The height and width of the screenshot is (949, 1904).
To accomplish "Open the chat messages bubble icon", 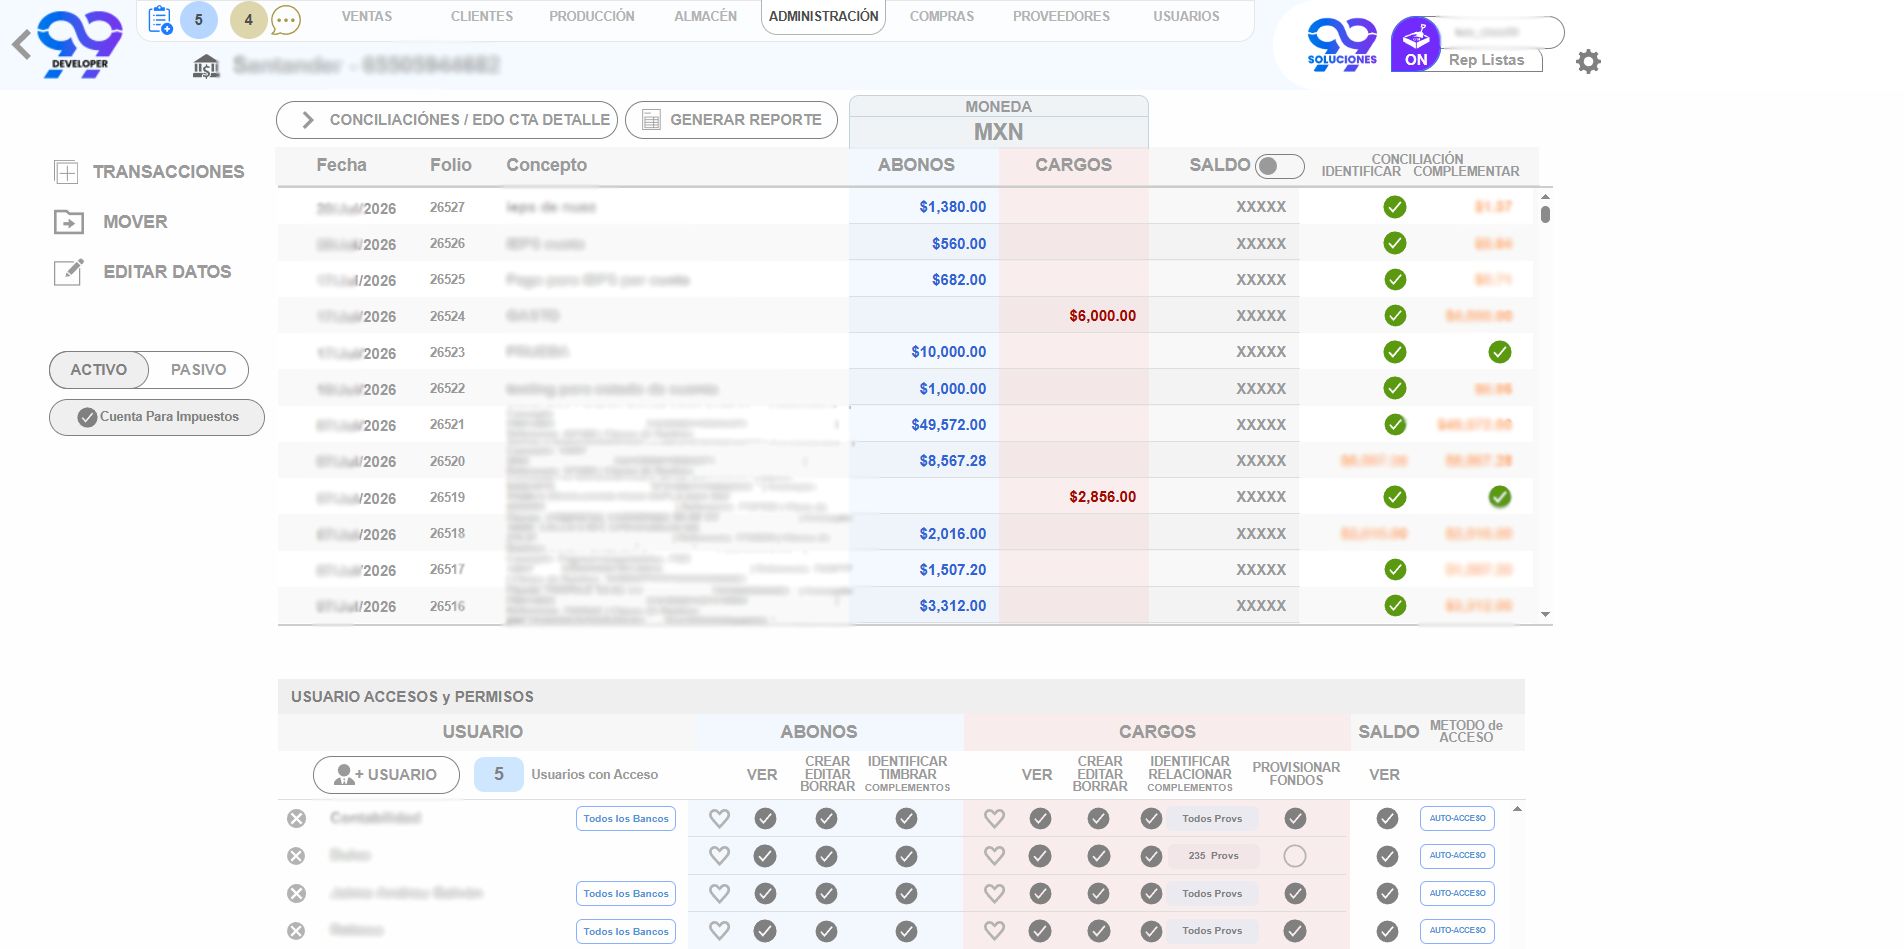I will tap(286, 20).
